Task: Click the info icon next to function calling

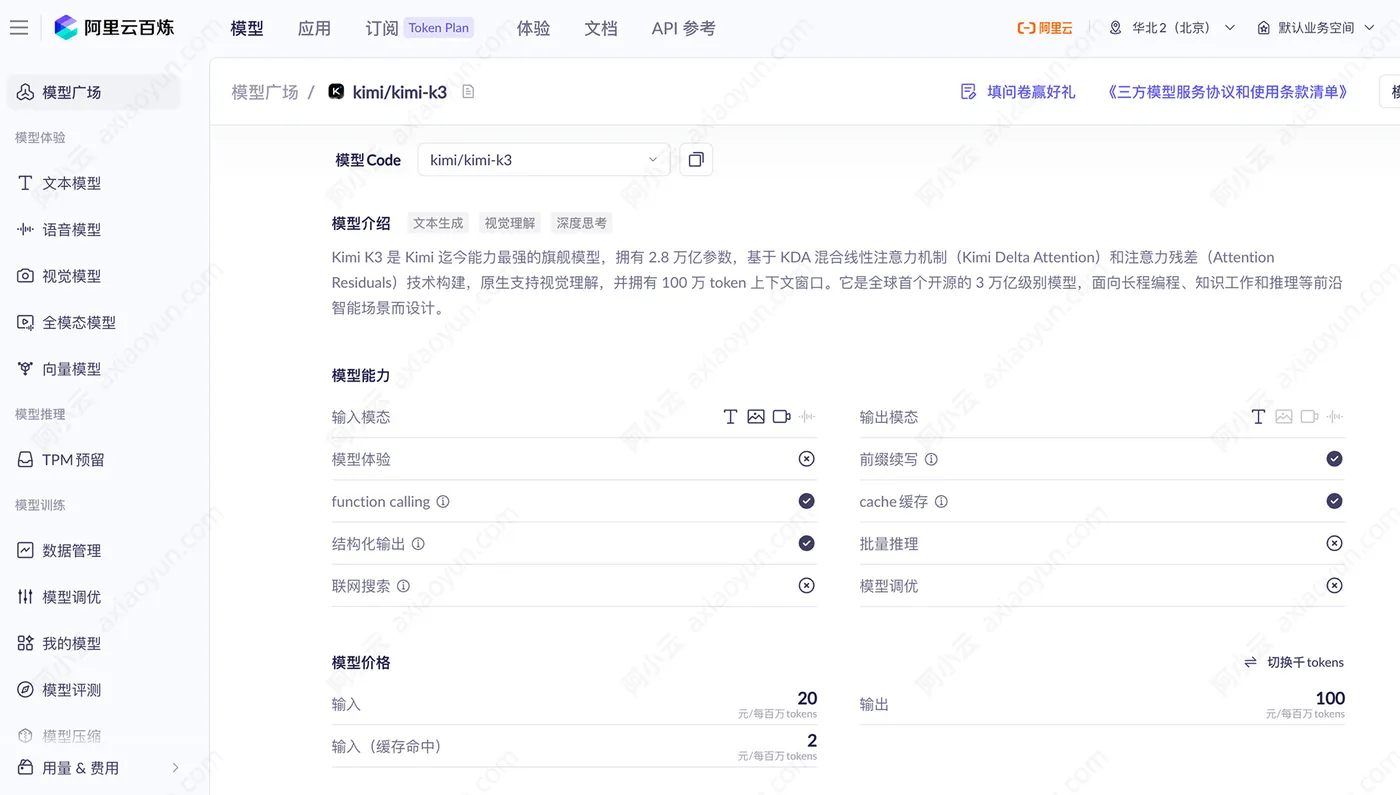Action: pyautogui.click(x=443, y=502)
